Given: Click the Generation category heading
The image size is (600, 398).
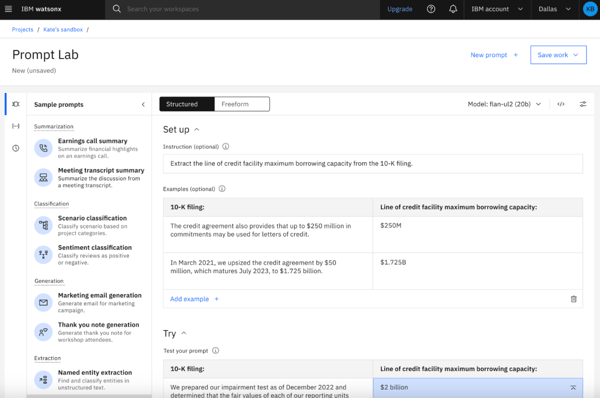Looking at the screenshot, I should [x=49, y=281].
